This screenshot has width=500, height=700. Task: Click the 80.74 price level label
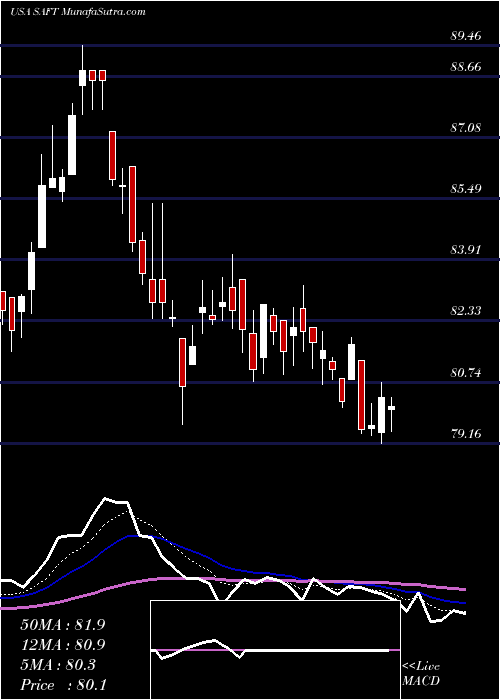point(466,373)
